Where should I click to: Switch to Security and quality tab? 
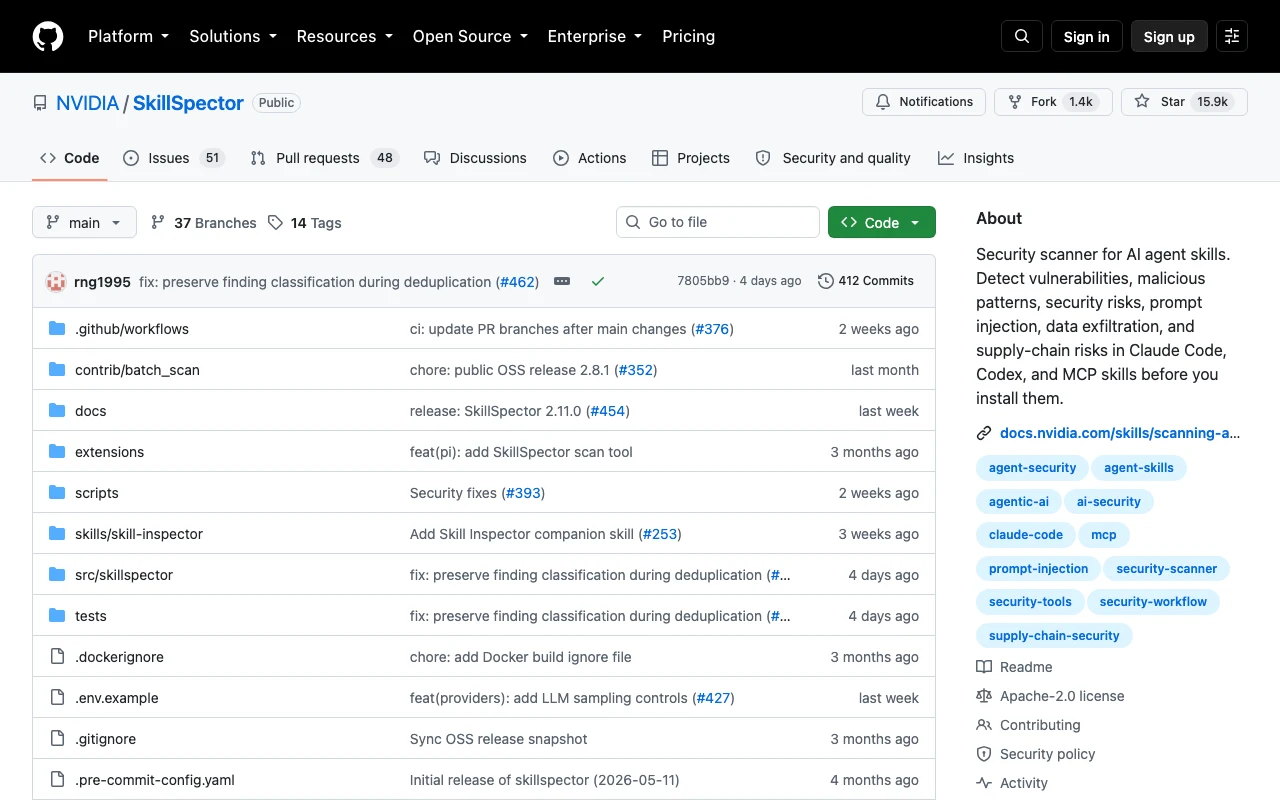(833, 158)
